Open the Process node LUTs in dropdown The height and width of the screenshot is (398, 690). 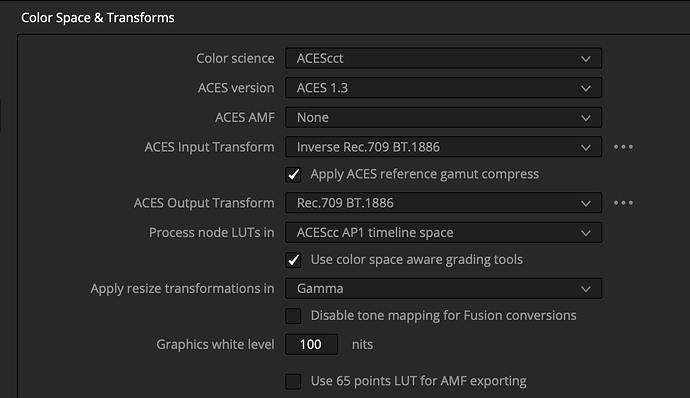(444, 232)
